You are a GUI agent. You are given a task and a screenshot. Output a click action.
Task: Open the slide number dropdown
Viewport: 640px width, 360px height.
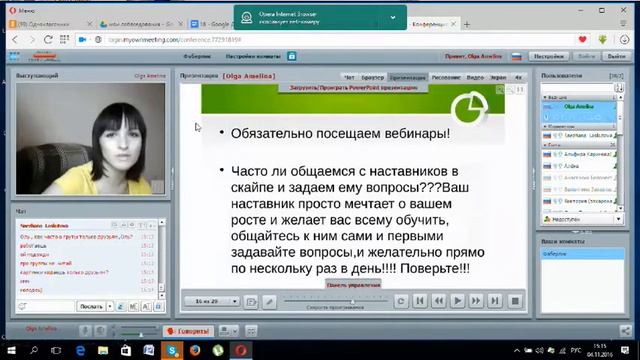(x=211, y=301)
